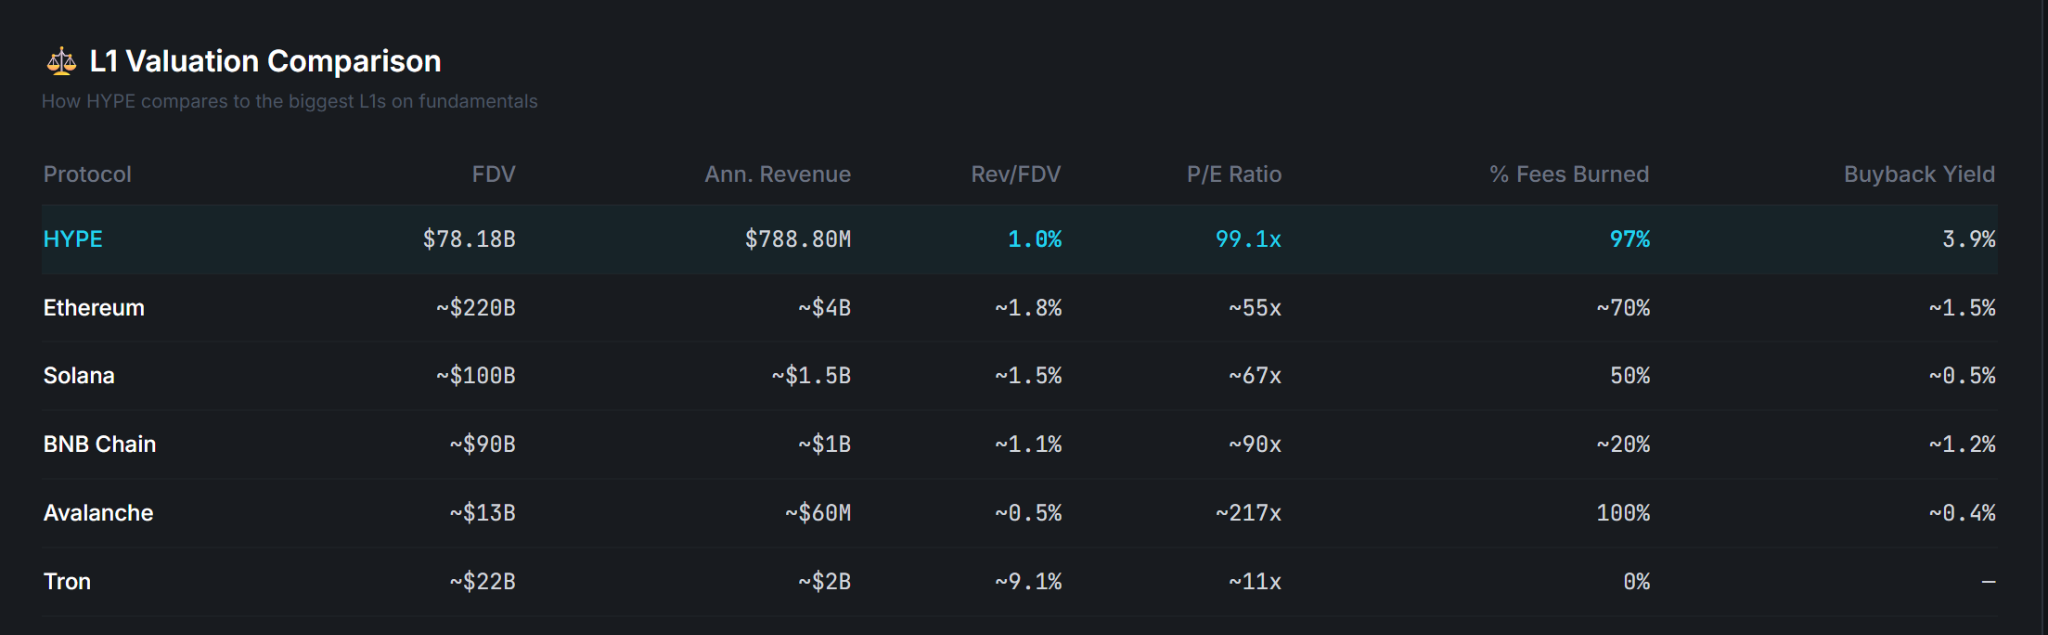The width and height of the screenshot is (2048, 635).
Task: Click HYPE buyback yield 3.9%
Action: (x=1969, y=239)
